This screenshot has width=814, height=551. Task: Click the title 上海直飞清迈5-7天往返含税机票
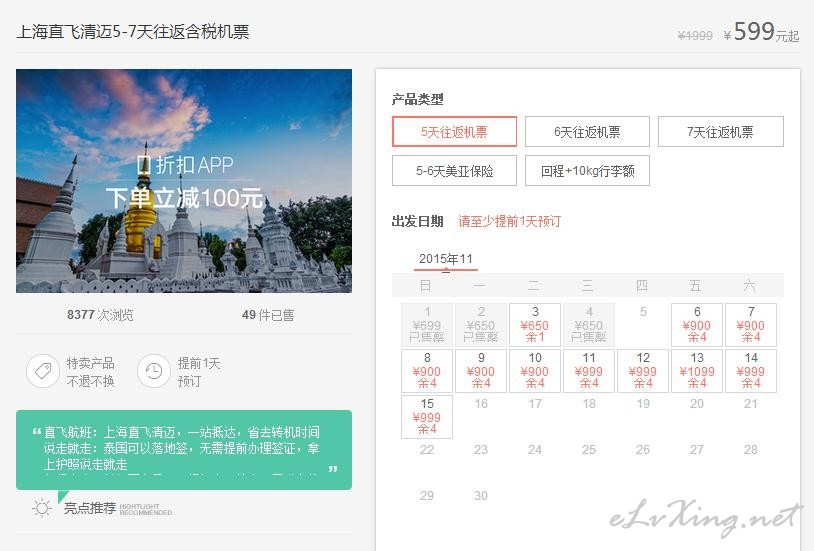coord(133,32)
